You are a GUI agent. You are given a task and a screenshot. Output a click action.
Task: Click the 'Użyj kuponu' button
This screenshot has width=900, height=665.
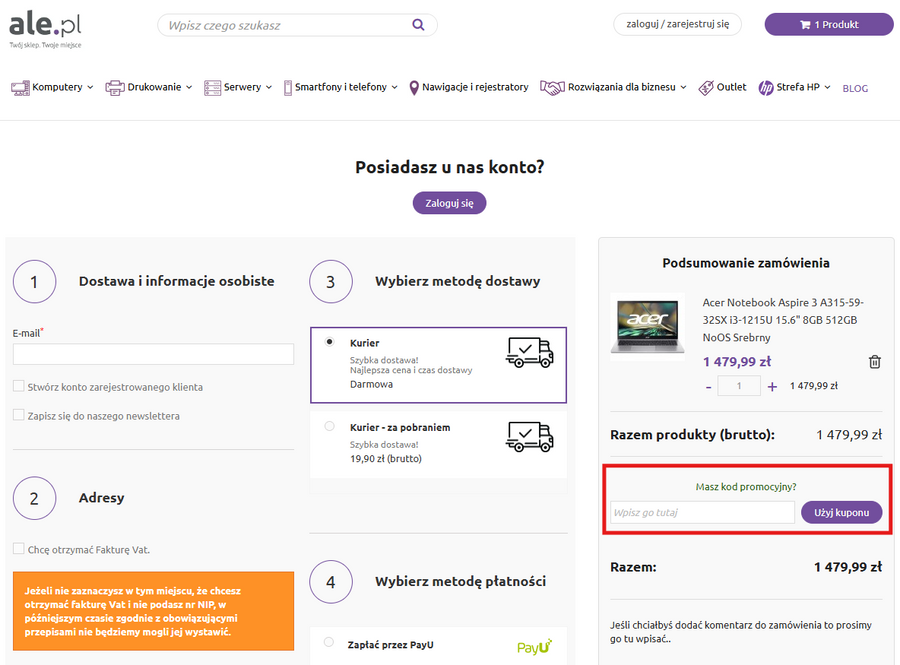click(841, 512)
